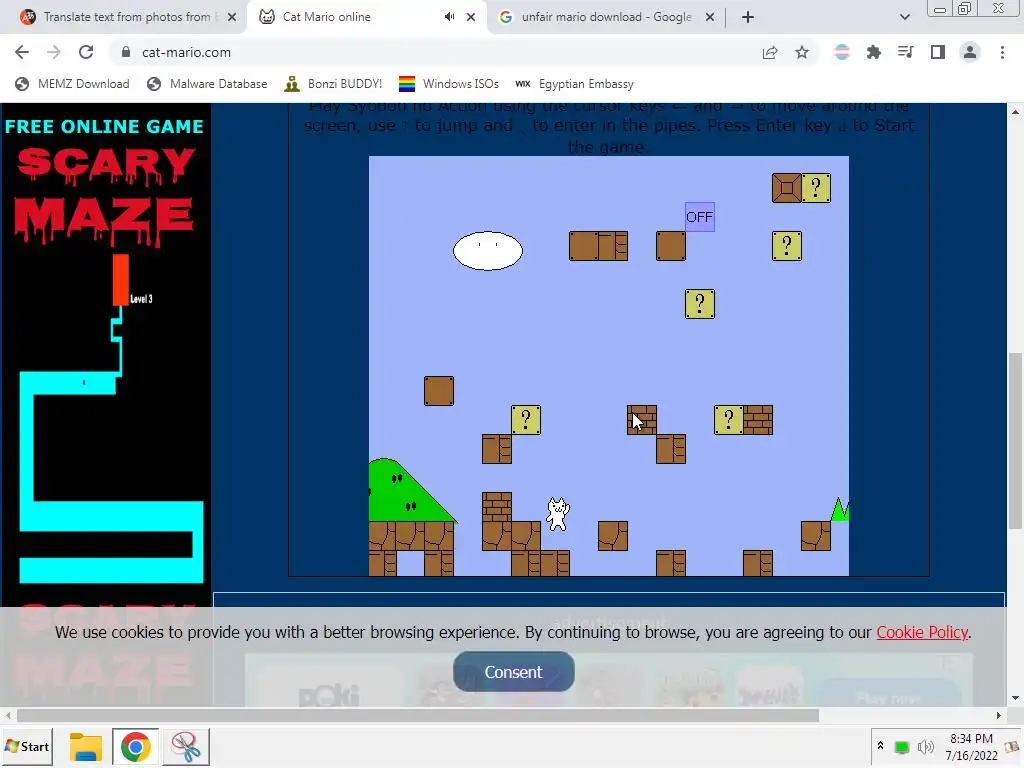The height and width of the screenshot is (768, 1024).
Task: Expand the tab search dropdown arrow
Action: [904, 17]
